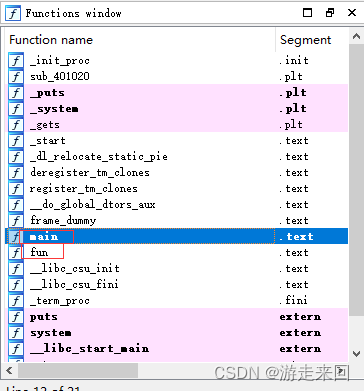
Task: Select the sub_401020 function
Action: coord(60,76)
